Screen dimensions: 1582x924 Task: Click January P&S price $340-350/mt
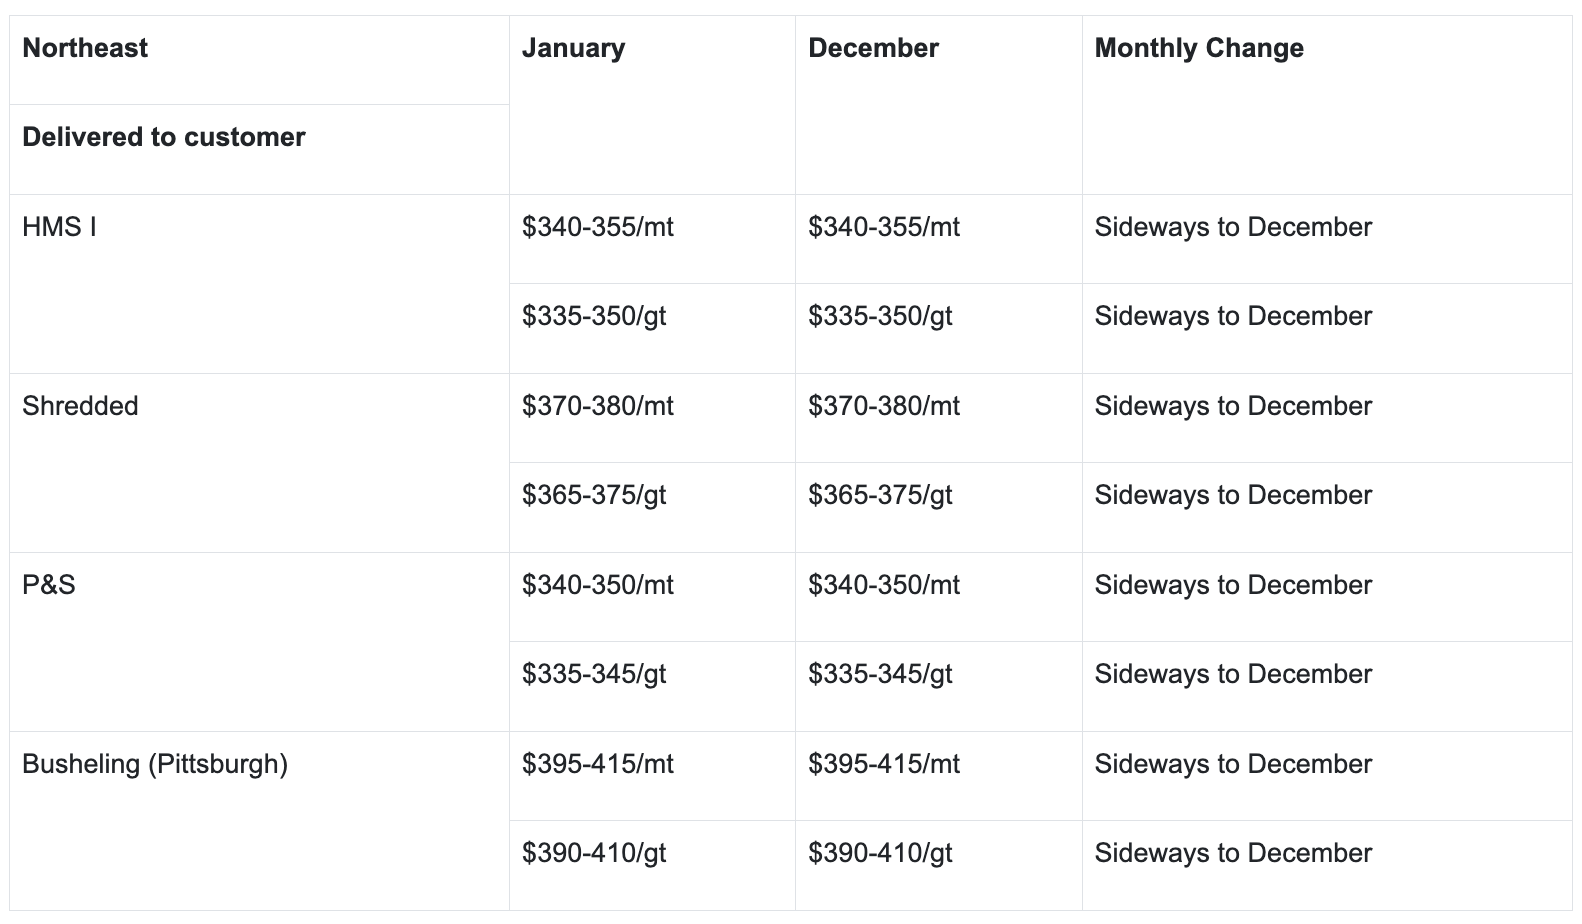tap(597, 585)
